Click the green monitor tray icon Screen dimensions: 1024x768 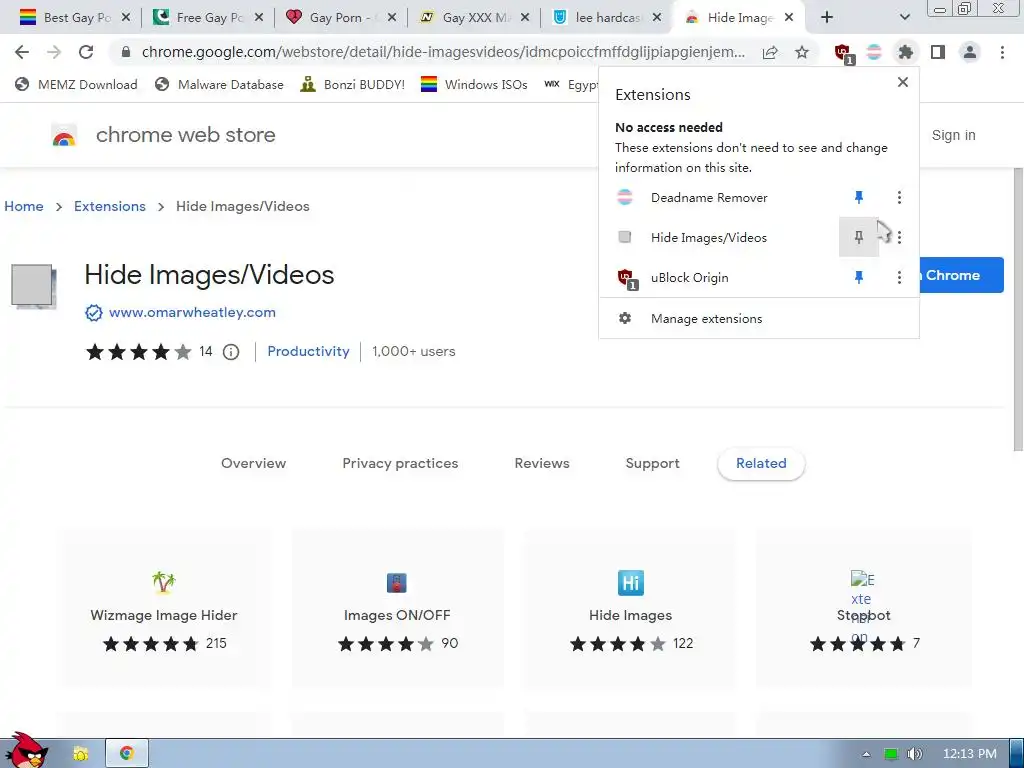pyautogui.click(x=891, y=754)
